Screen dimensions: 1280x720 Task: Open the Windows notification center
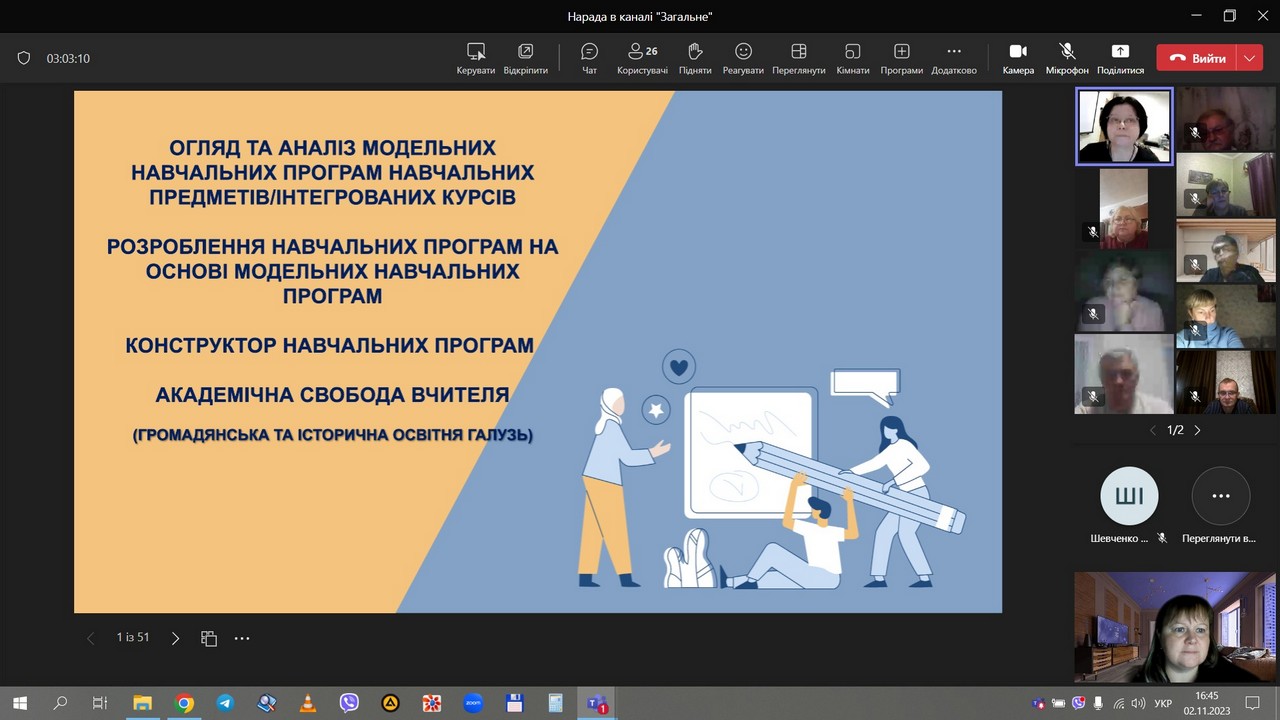point(1252,703)
